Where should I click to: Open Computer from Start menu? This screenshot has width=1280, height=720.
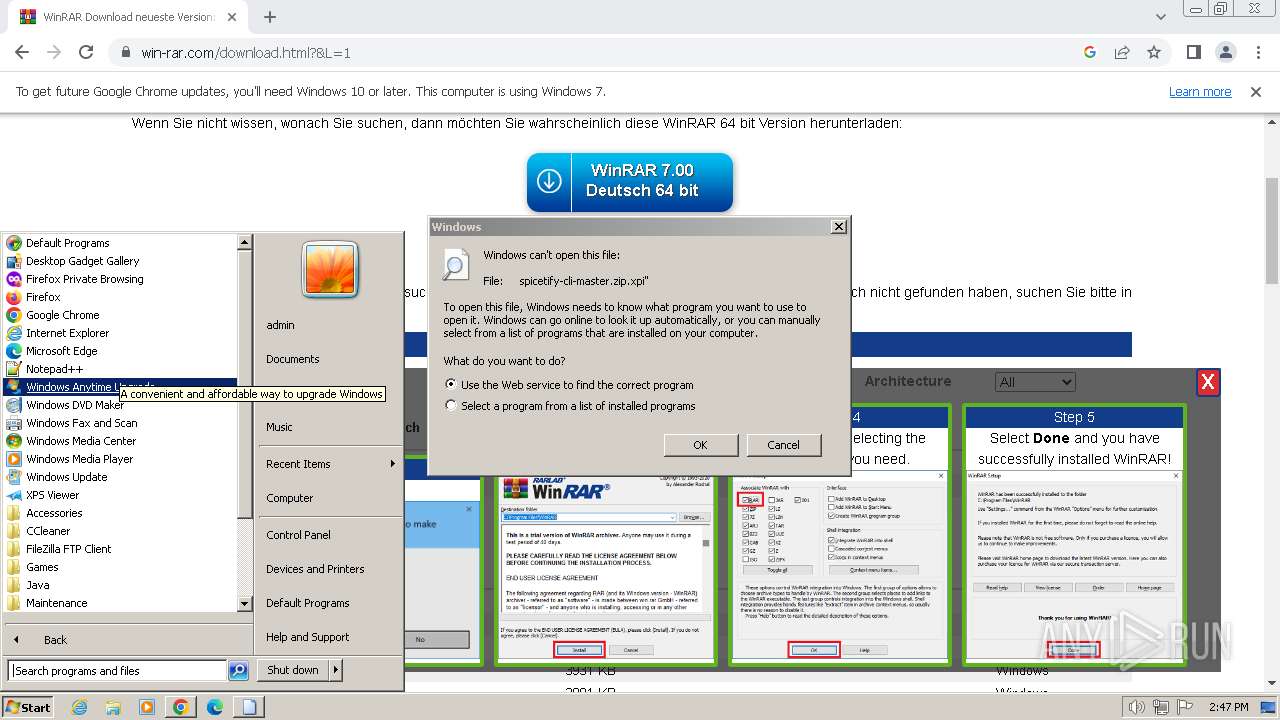click(290, 498)
